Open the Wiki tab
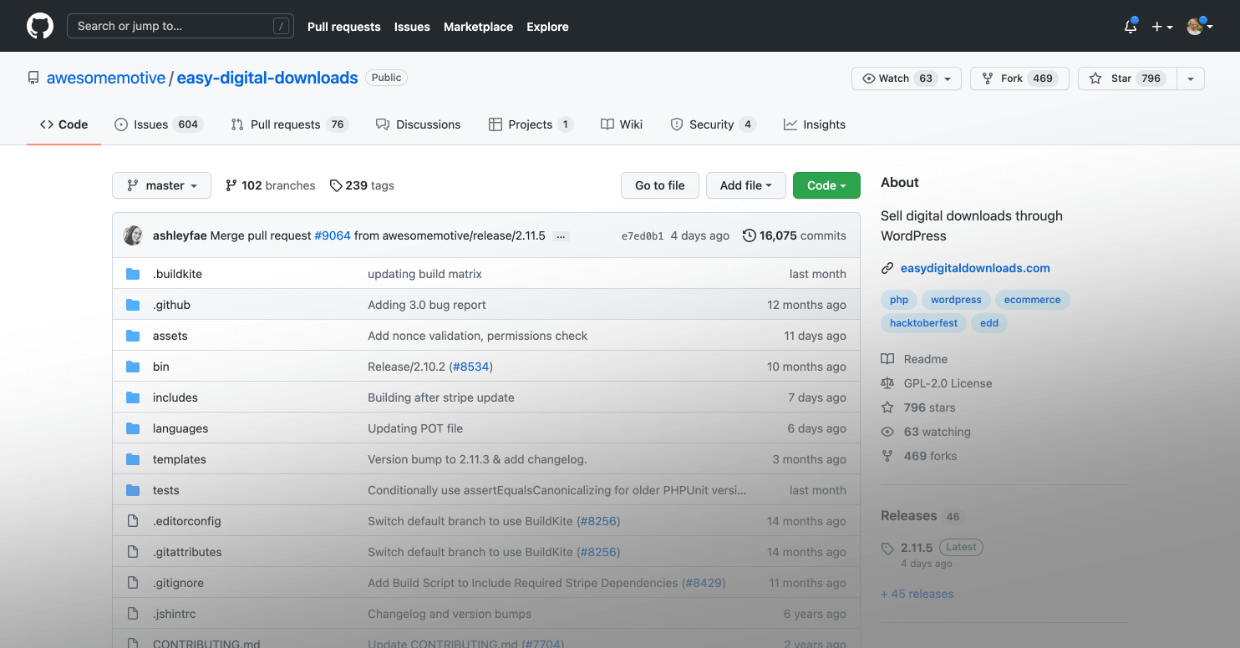This screenshot has width=1240, height=648. tap(622, 125)
